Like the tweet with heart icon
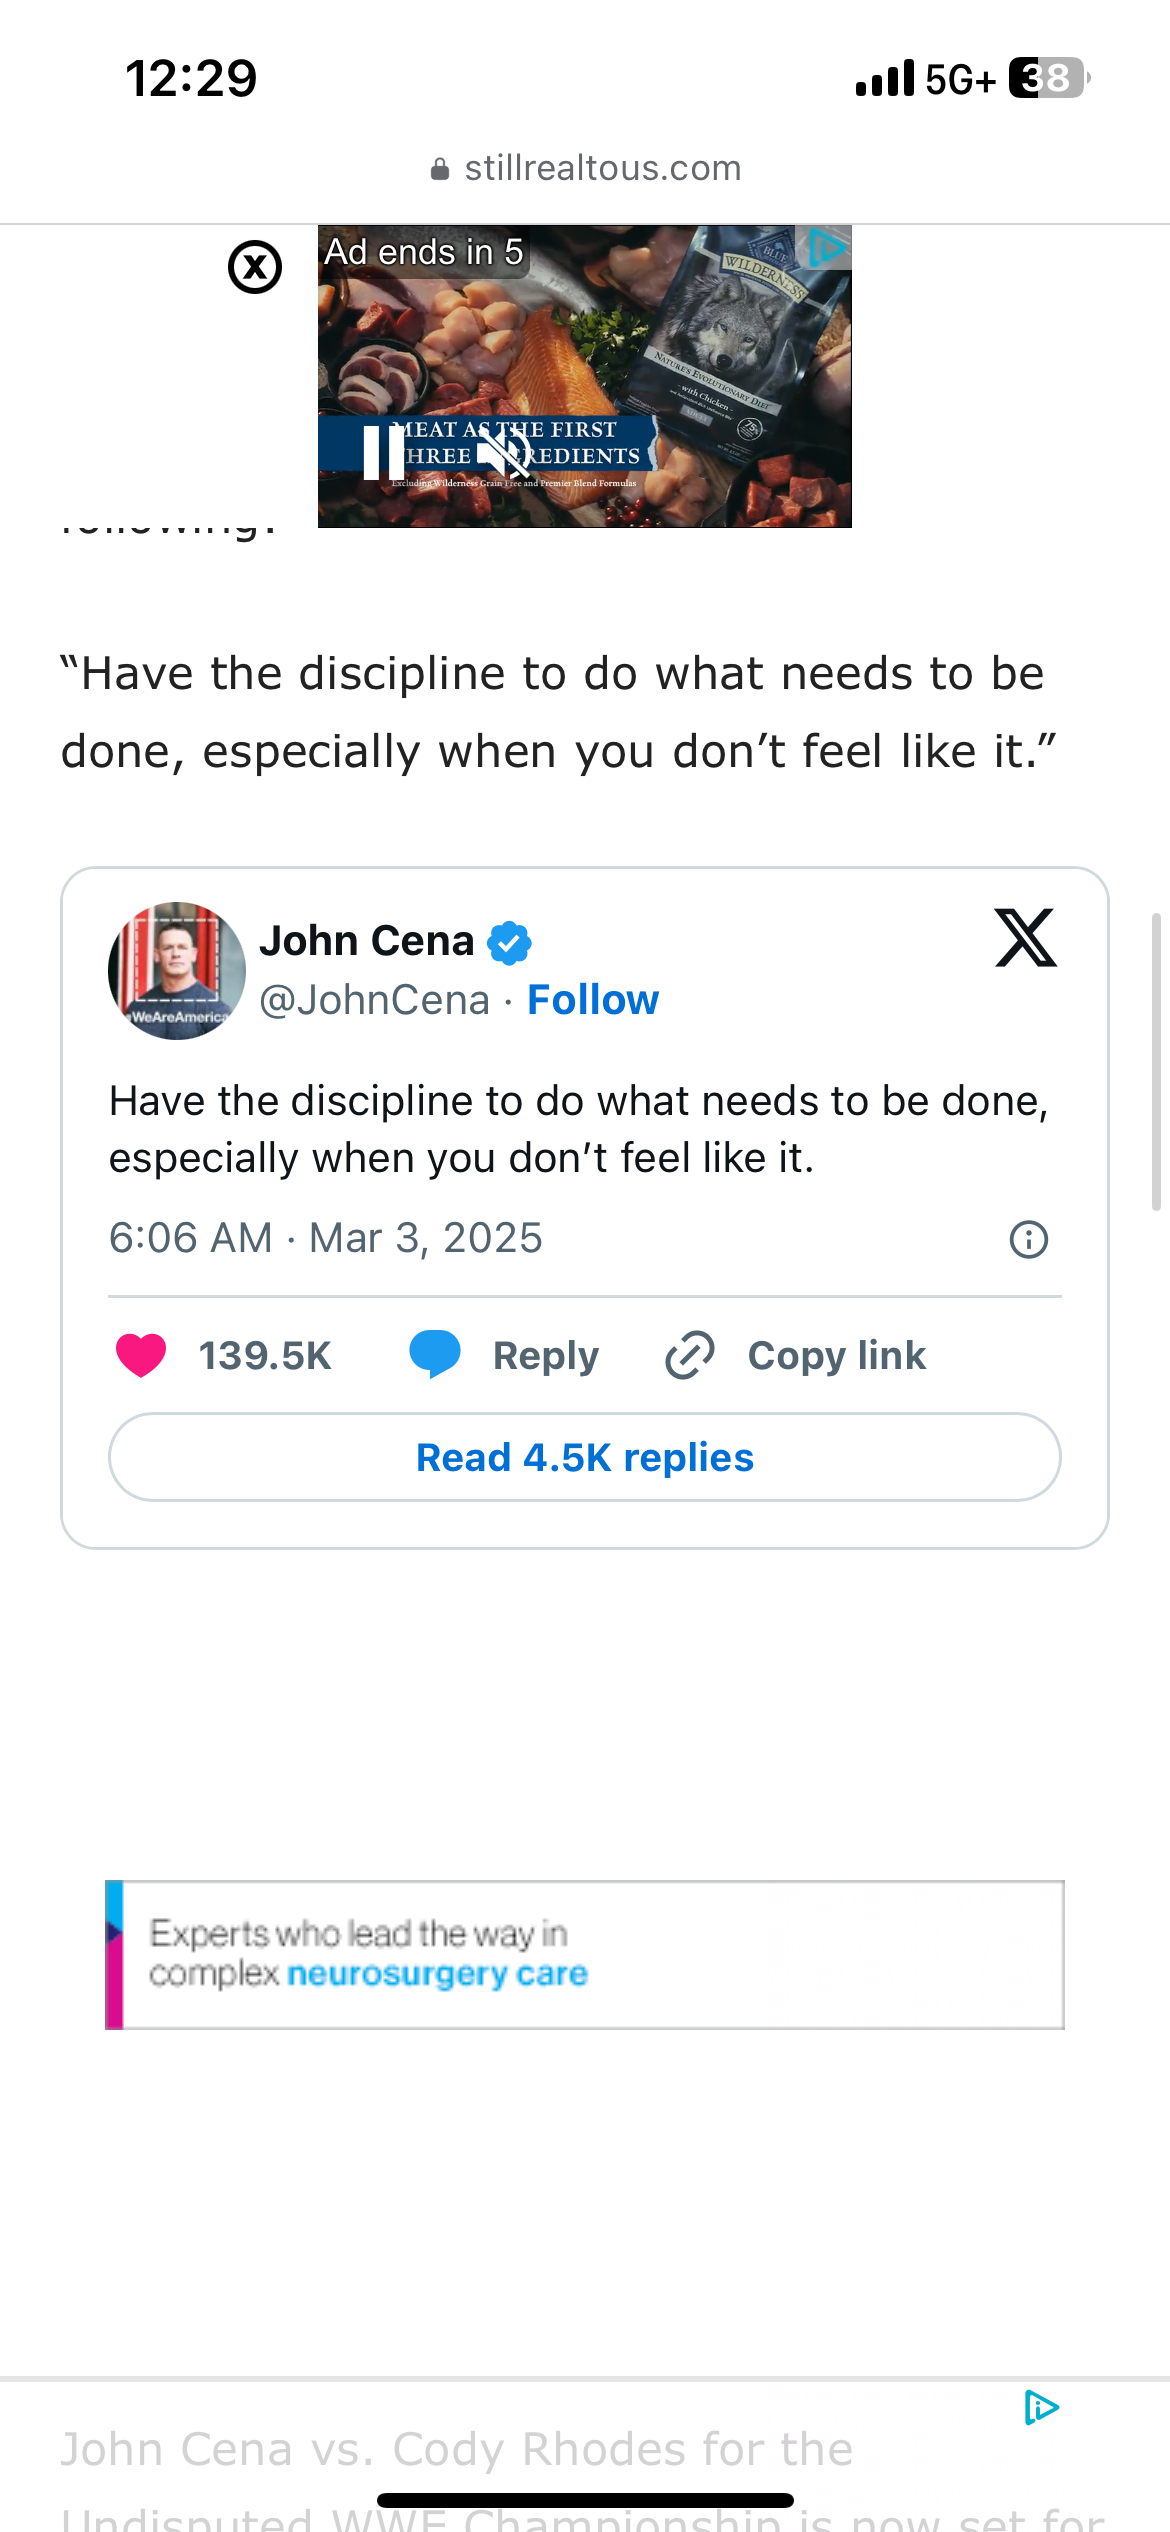1170x2532 pixels. [141, 1355]
